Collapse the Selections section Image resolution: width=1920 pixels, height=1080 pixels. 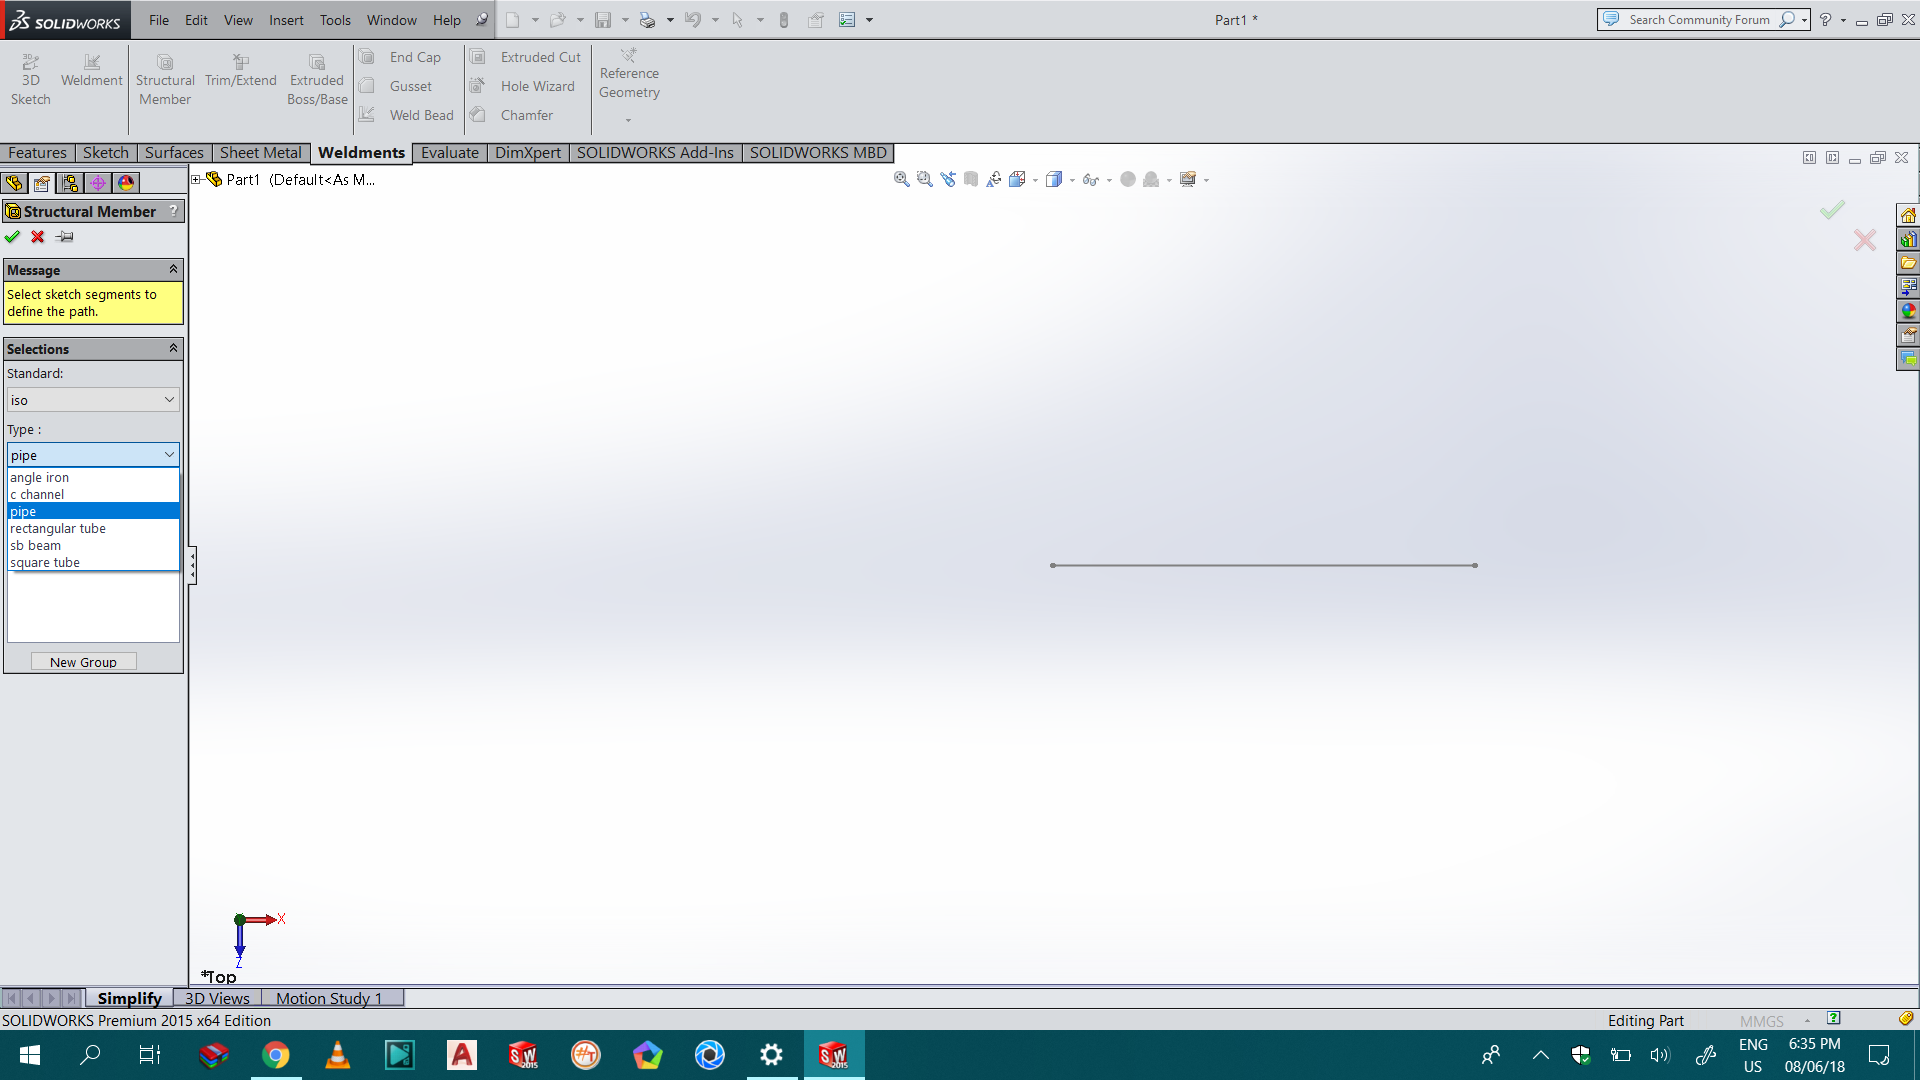pyautogui.click(x=173, y=349)
